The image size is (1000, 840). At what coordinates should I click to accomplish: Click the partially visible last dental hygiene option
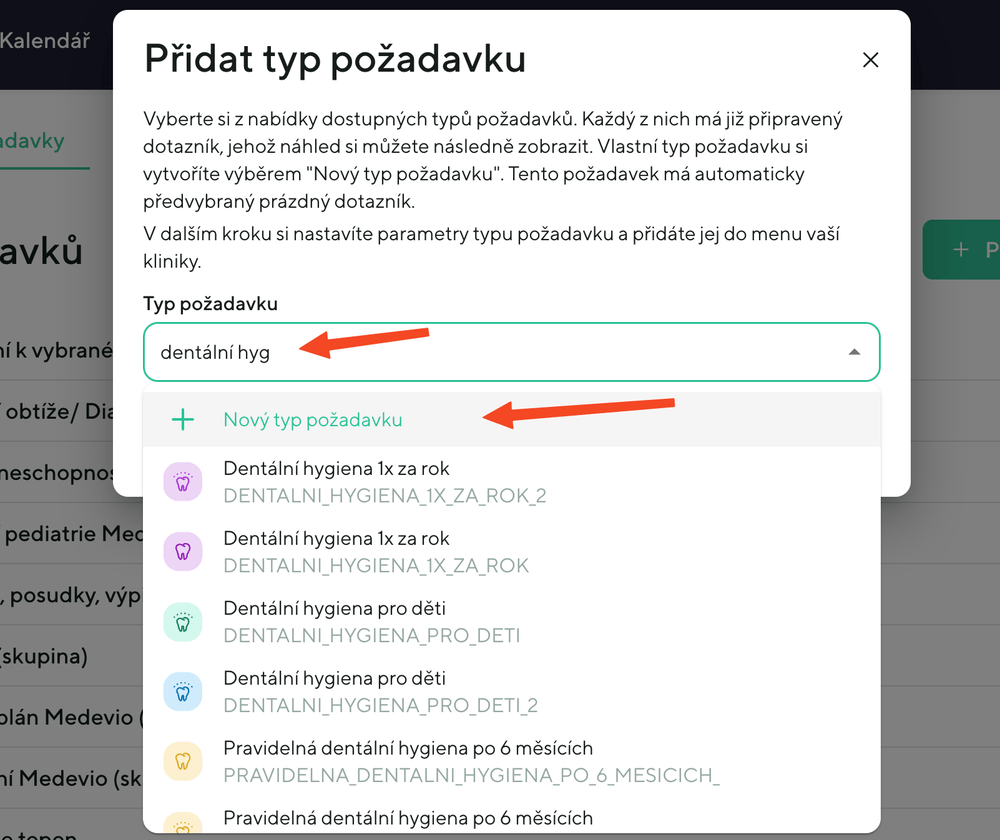click(408, 818)
